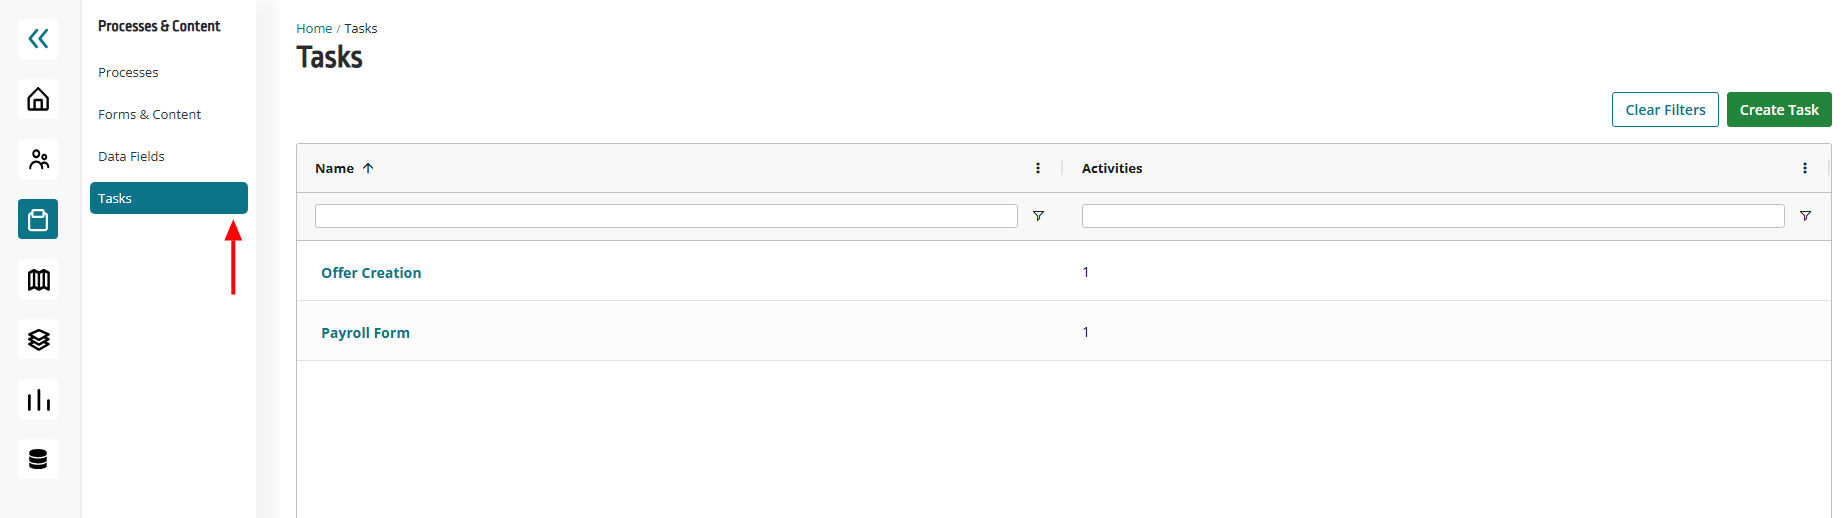Focus the Name filter input field
1846x518 pixels.
pyautogui.click(x=666, y=216)
